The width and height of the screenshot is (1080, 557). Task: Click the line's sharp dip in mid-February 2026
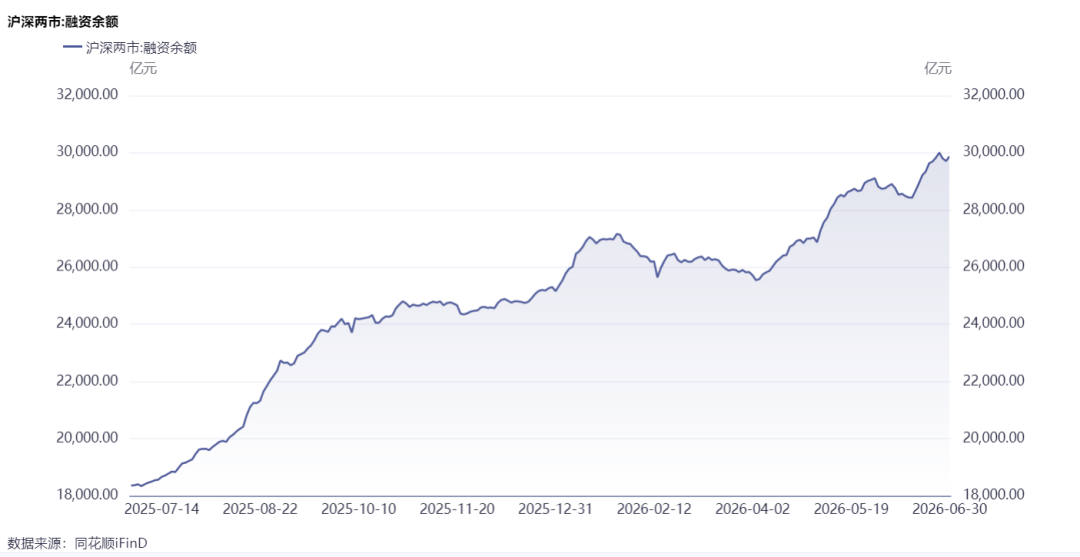click(x=657, y=277)
